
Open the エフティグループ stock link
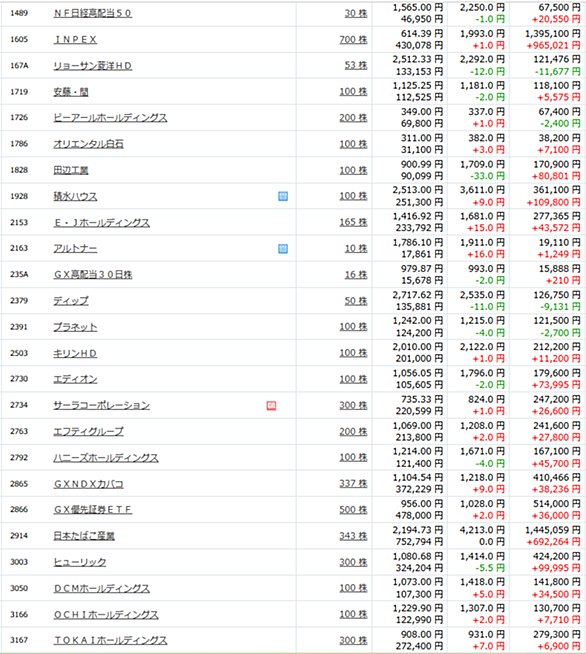[x=88, y=432]
